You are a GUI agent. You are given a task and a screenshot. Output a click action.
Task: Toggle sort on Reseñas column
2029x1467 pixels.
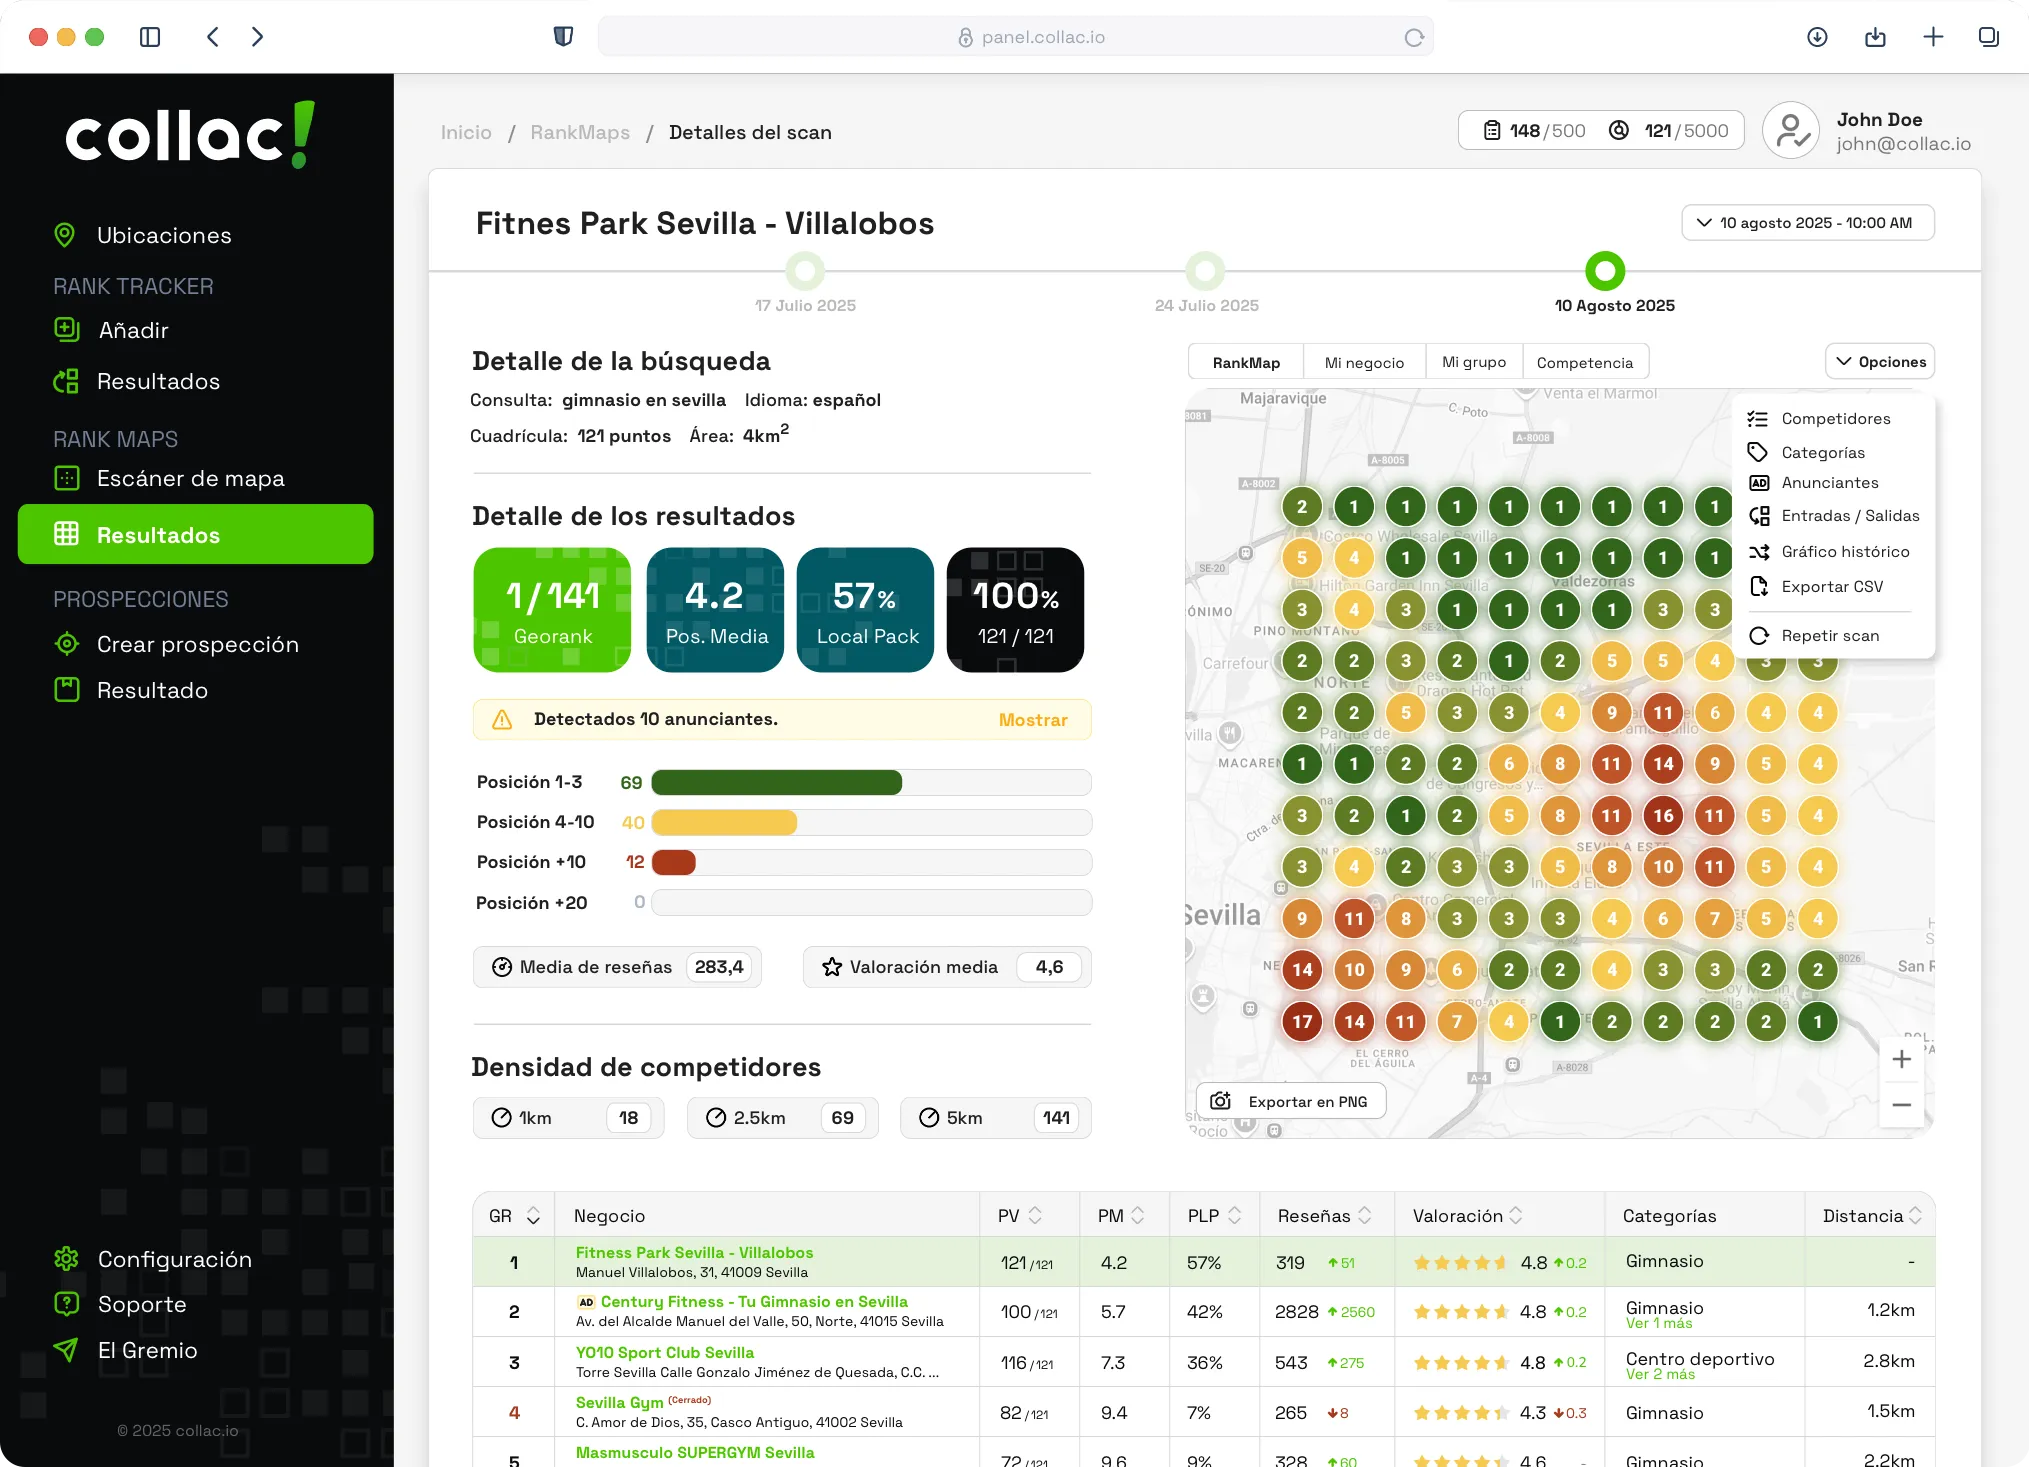1365,1216
